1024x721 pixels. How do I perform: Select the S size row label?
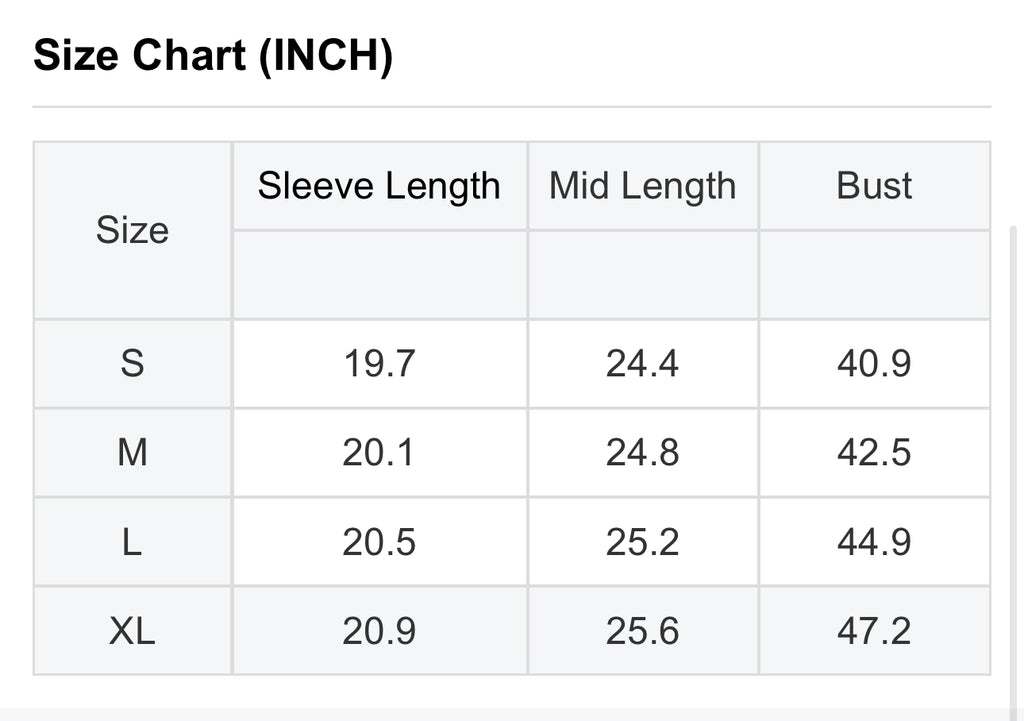[133, 363]
